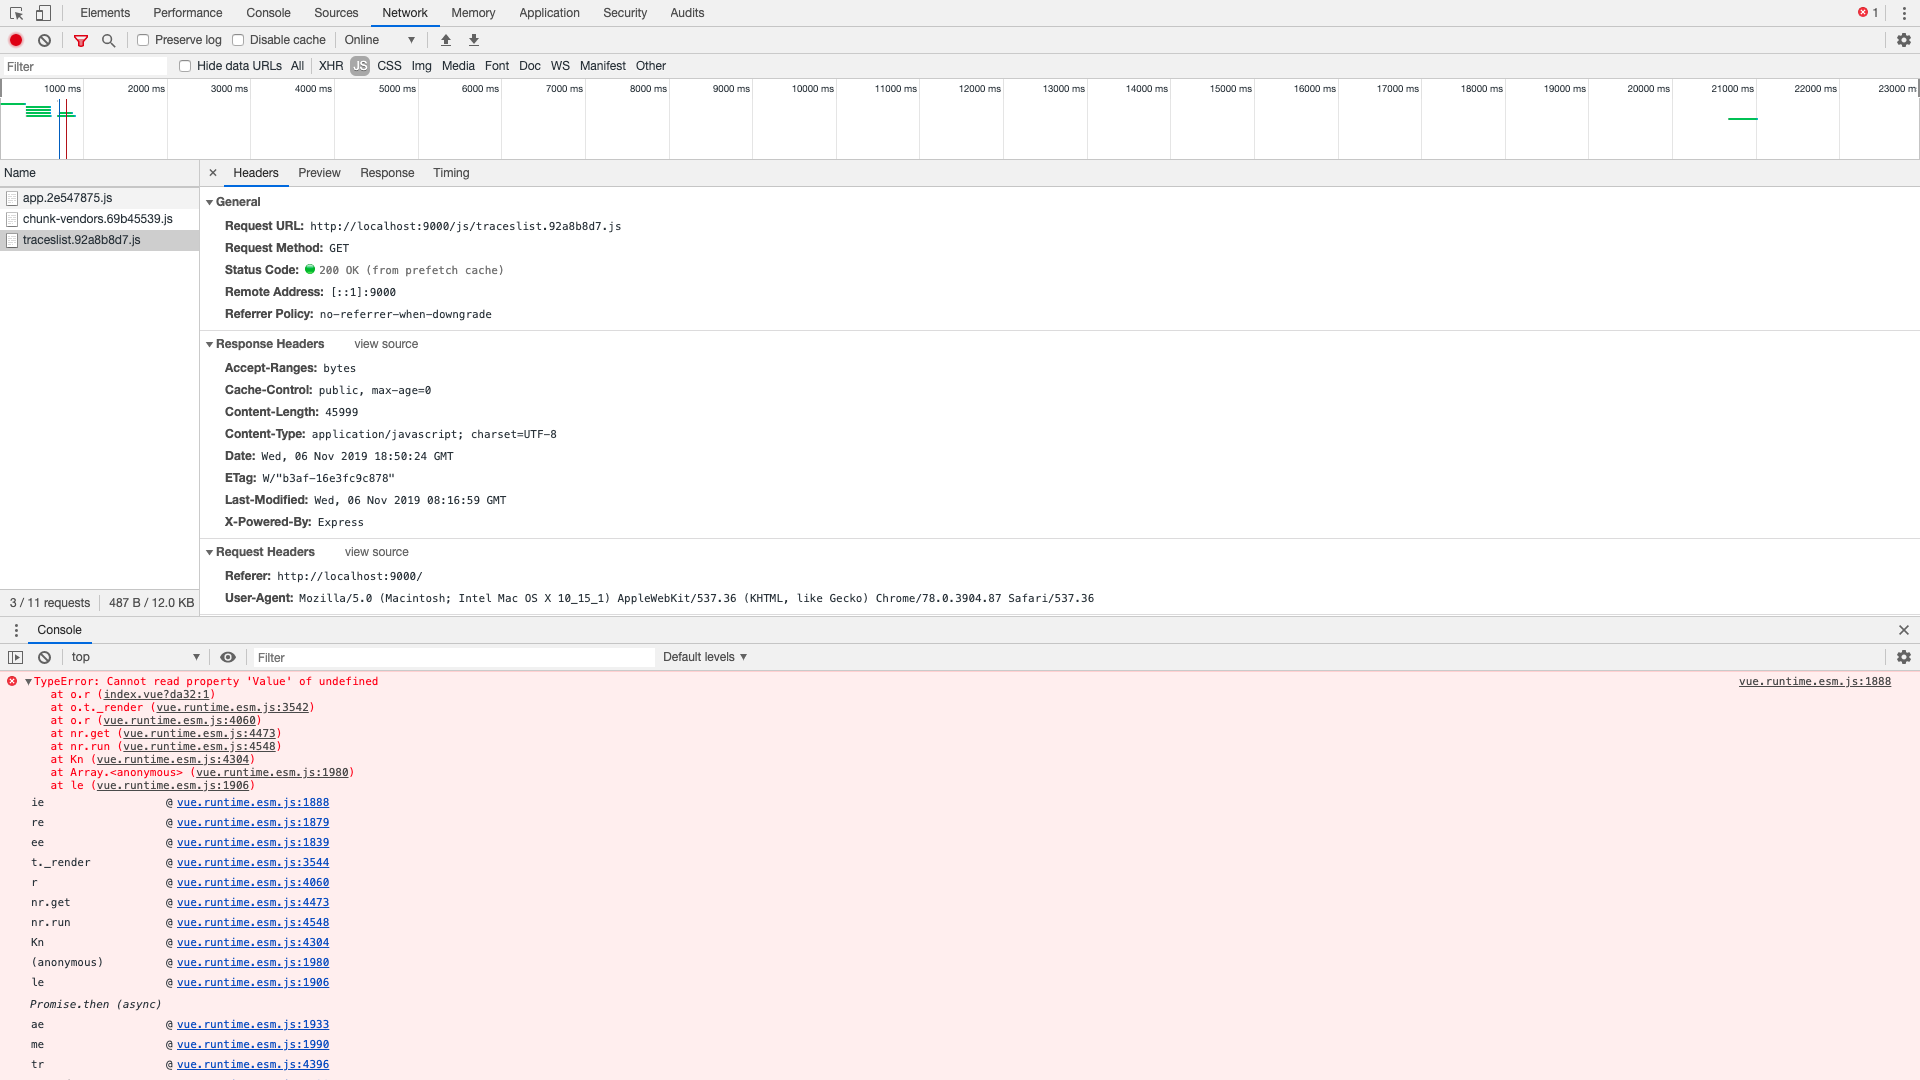Open vue.runtime.esm.js:1888 from error stack
This screenshot has height=1080, width=1920.
(x=1813, y=681)
